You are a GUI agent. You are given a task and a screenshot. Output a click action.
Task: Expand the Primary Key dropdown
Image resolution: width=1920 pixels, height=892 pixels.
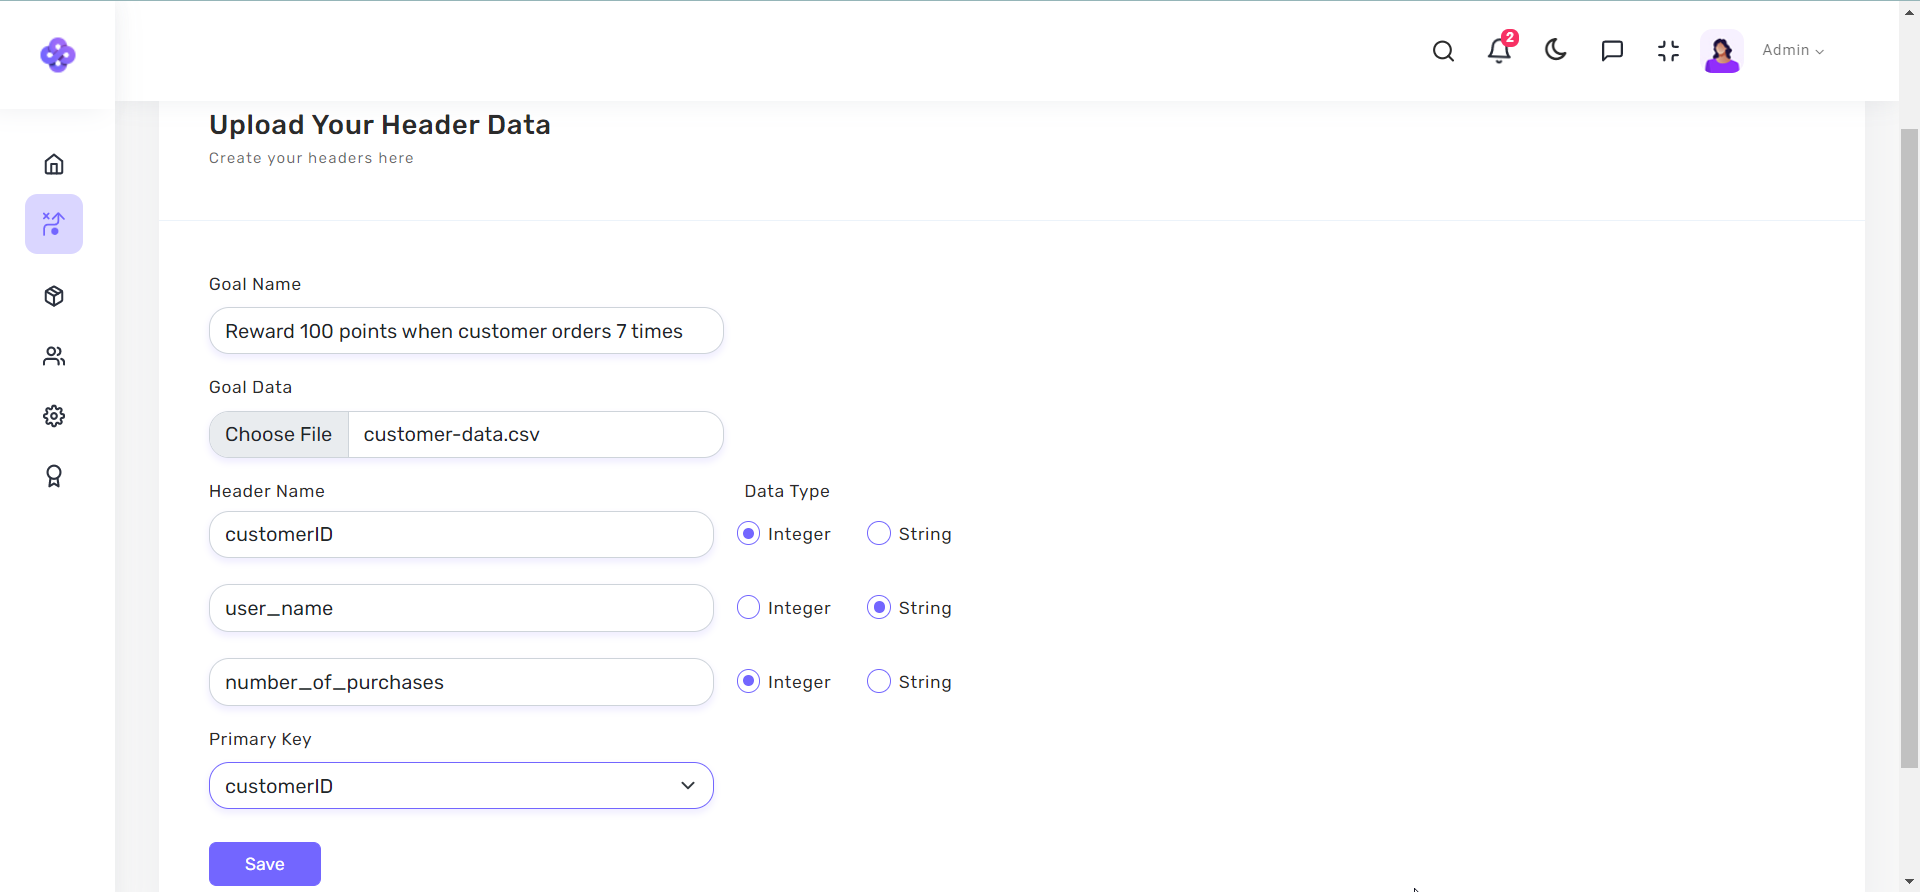click(x=461, y=786)
